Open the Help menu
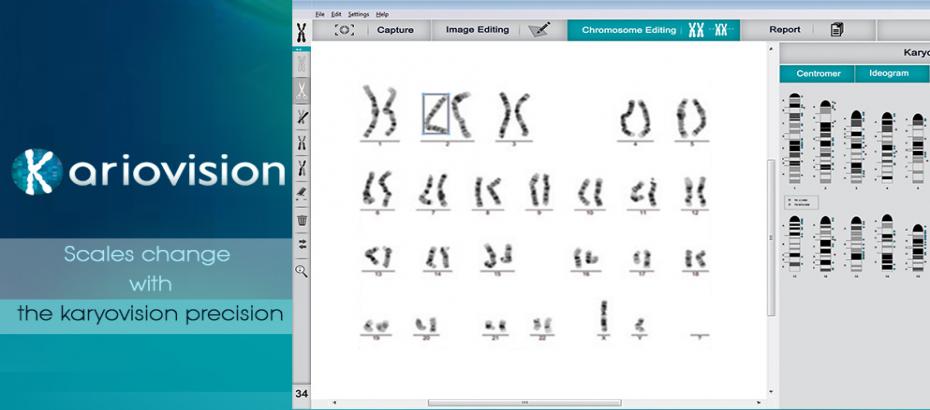Screen dimensions: 930x410 coord(382,14)
